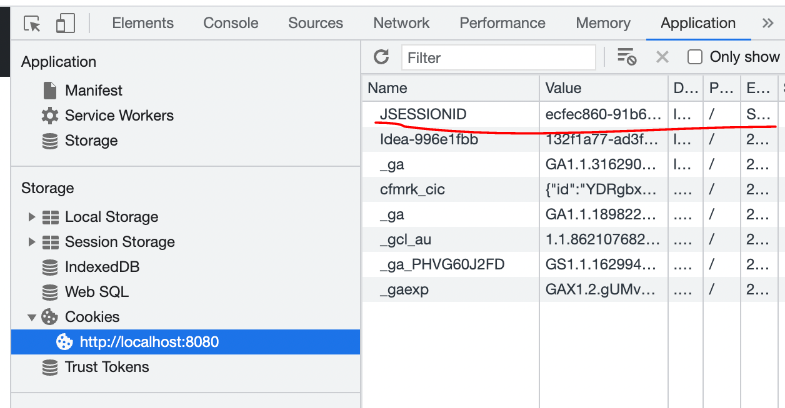Image resolution: width=785 pixels, height=408 pixels.
Task: Select Trust Tokens in the sidebar
Action: point(107,367)
